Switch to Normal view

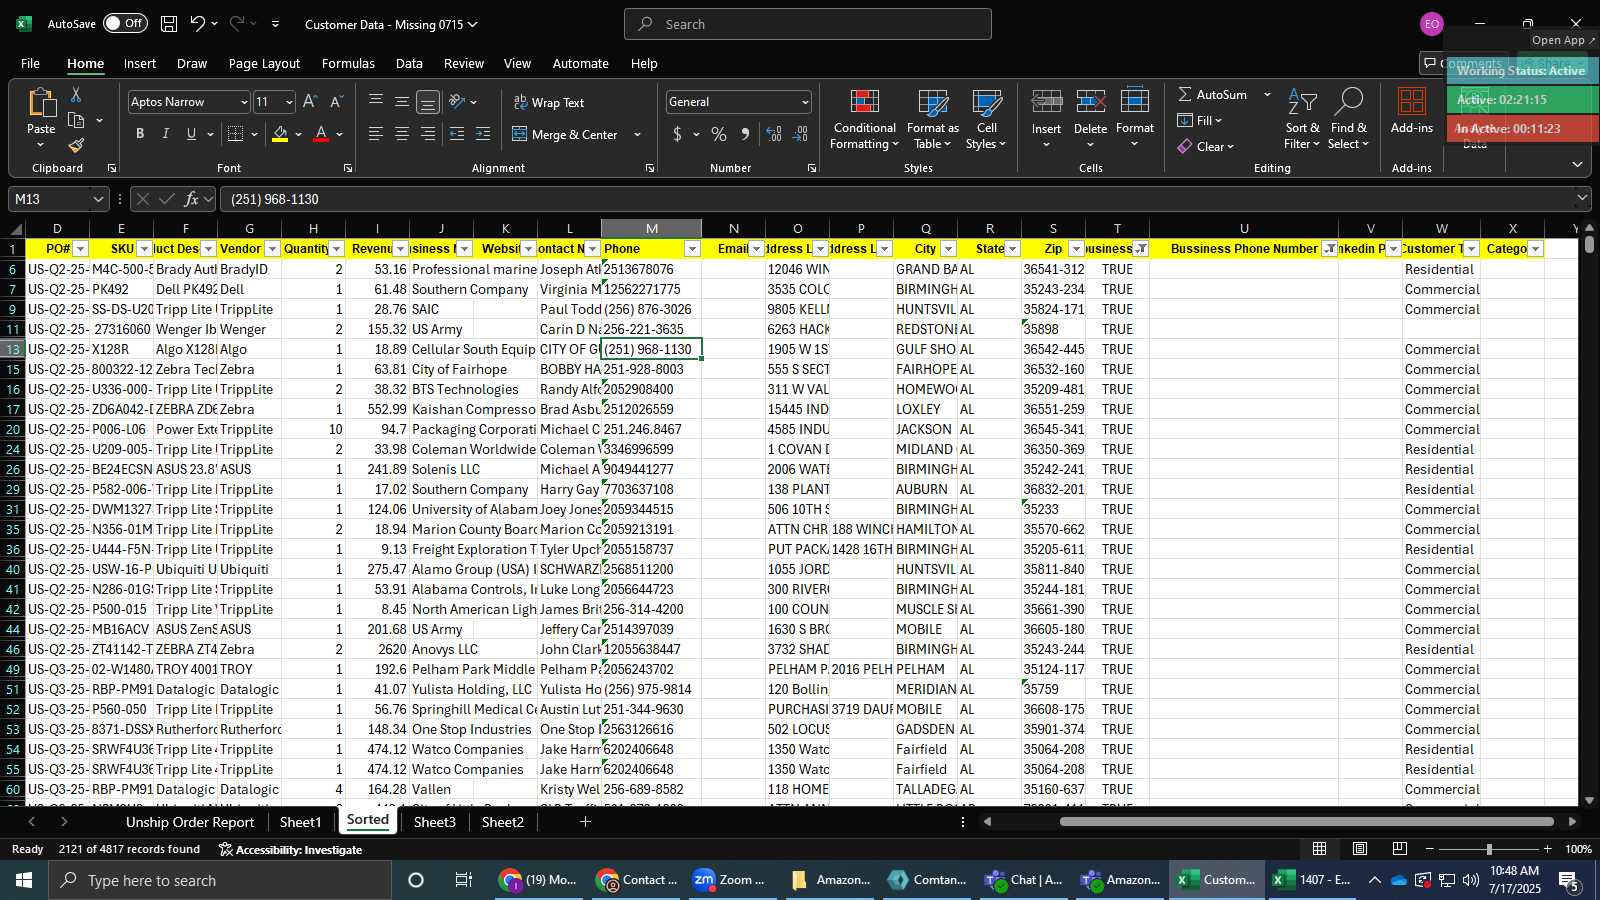click(x=1320, y=849)
